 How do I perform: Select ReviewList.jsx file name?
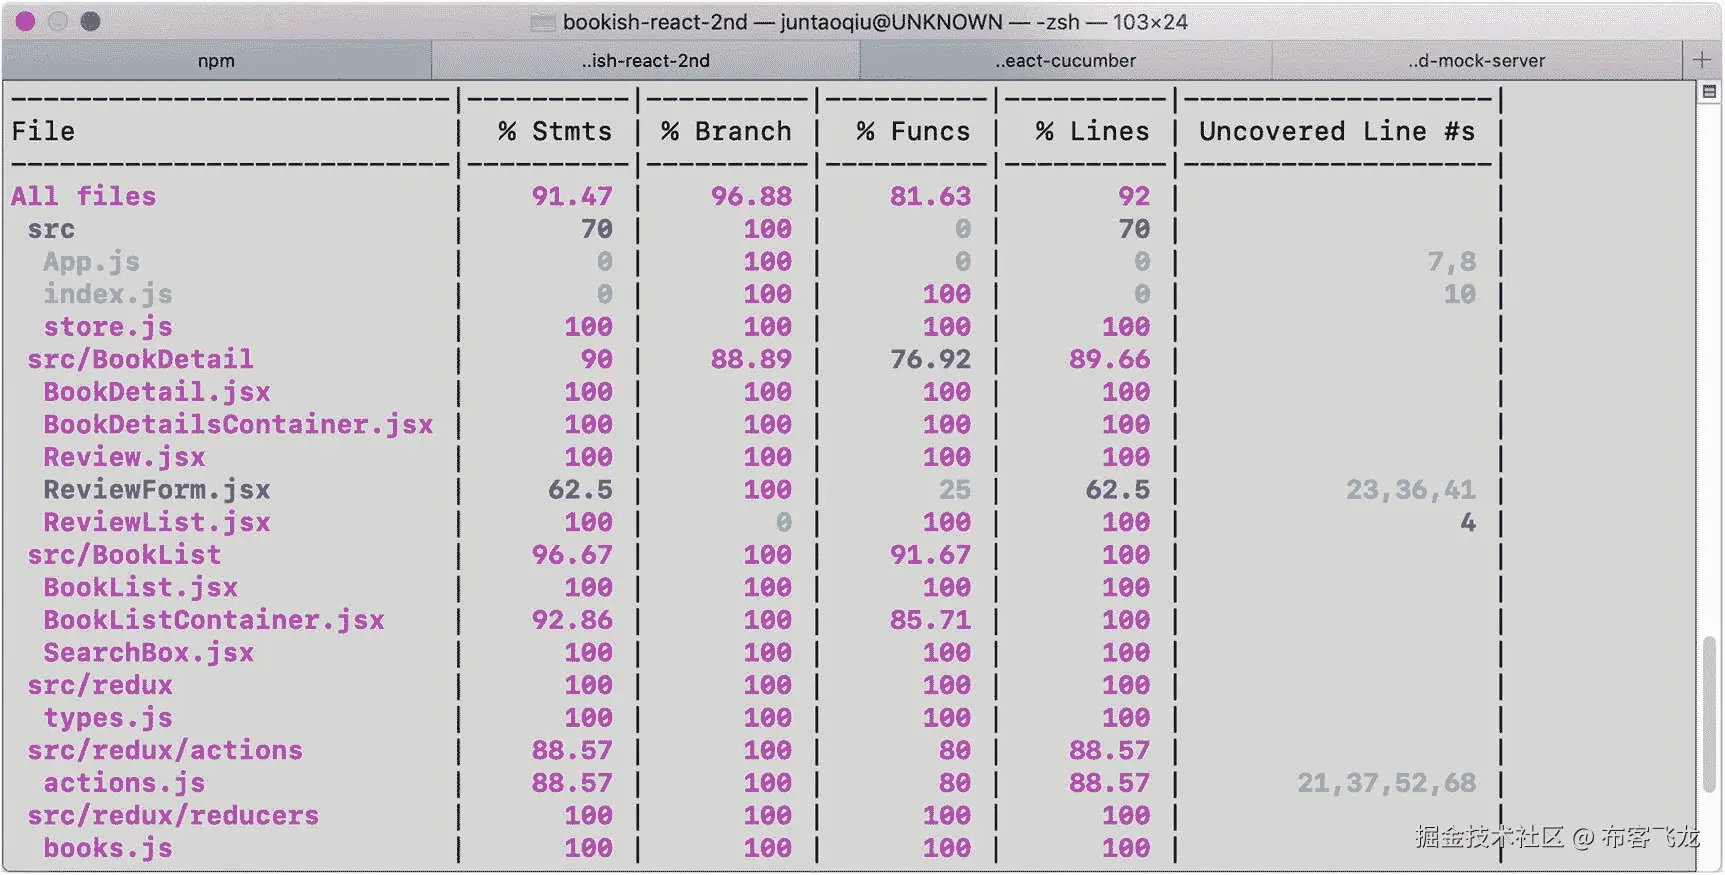[x=157, y=522]
